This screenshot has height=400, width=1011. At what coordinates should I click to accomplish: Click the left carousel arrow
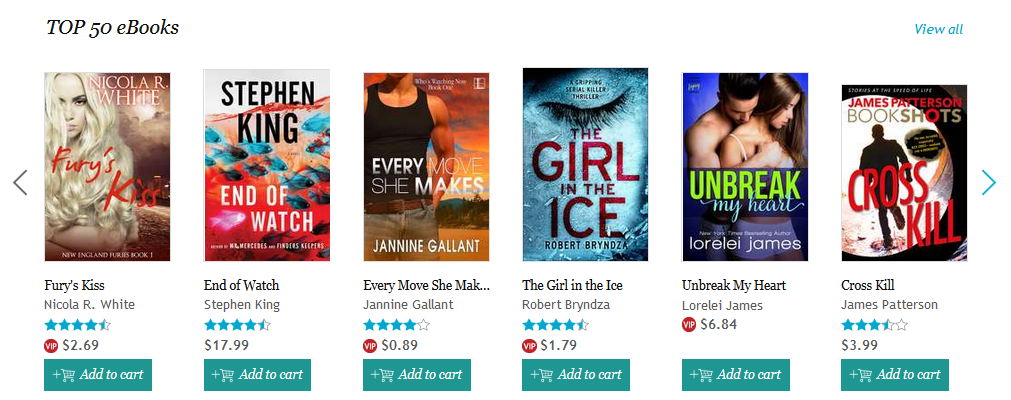20,183
